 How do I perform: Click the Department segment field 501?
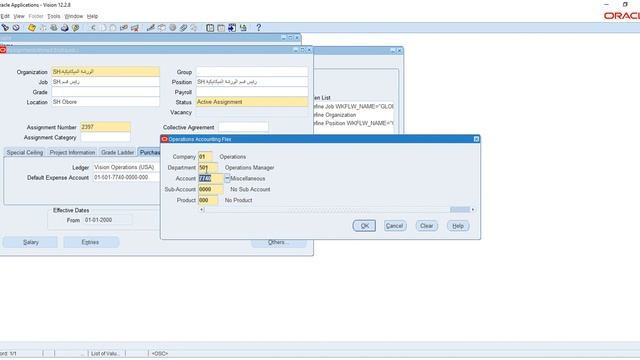point(208,167)
